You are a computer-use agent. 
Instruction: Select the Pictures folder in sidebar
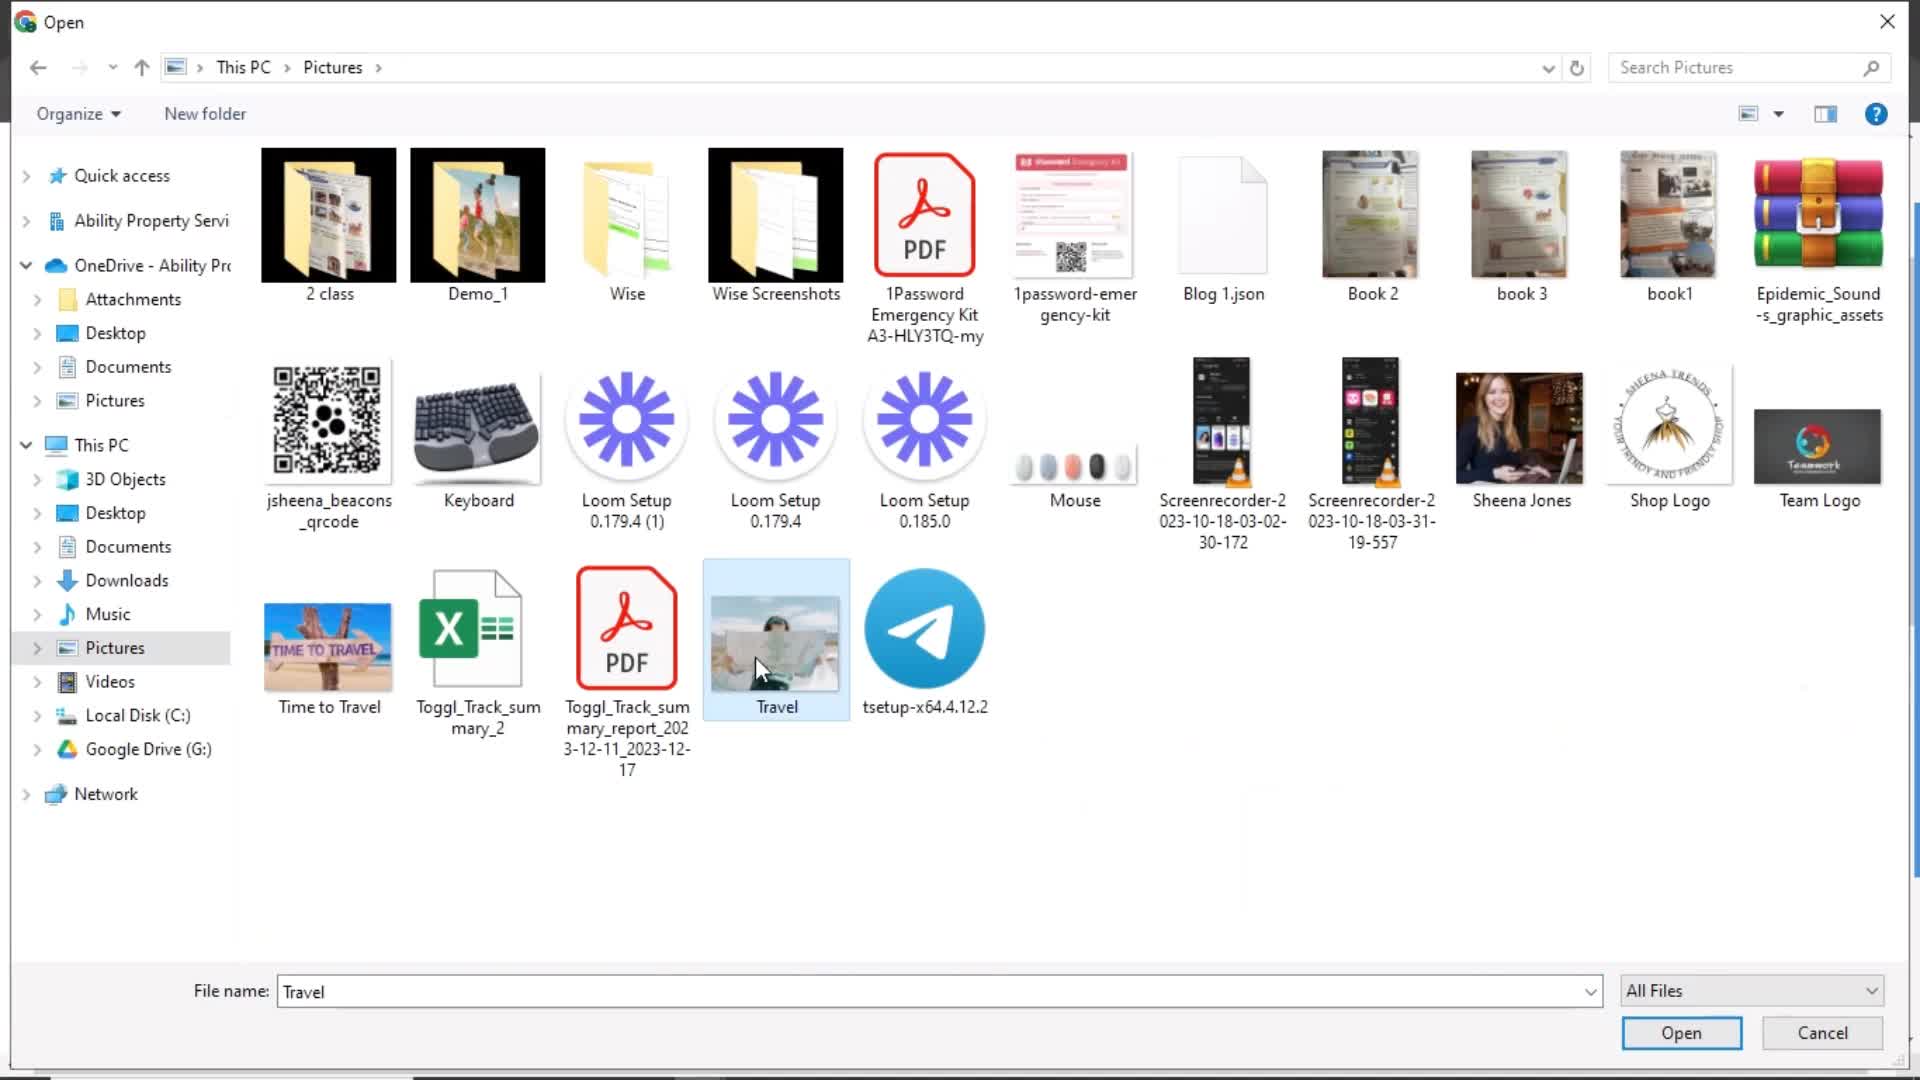(x=115, y=647)
